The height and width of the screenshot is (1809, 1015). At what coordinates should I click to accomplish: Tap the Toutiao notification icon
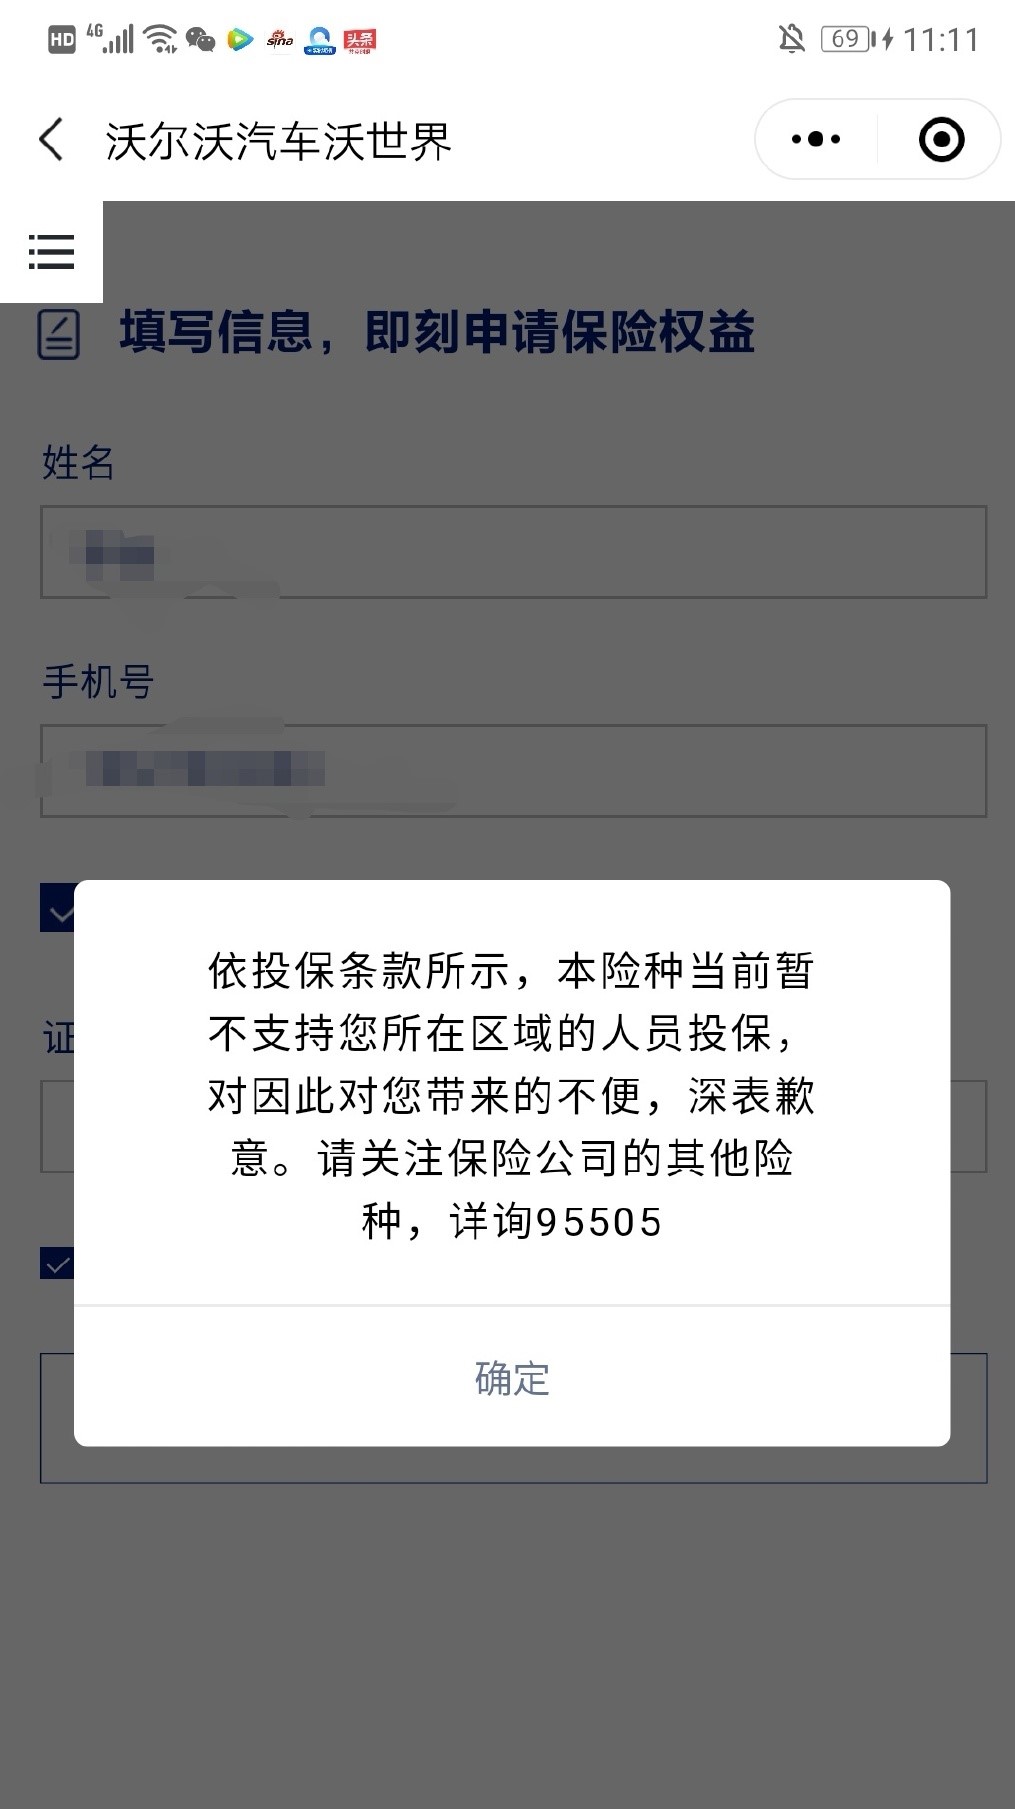pyautogui.click(x=359, y=40)
